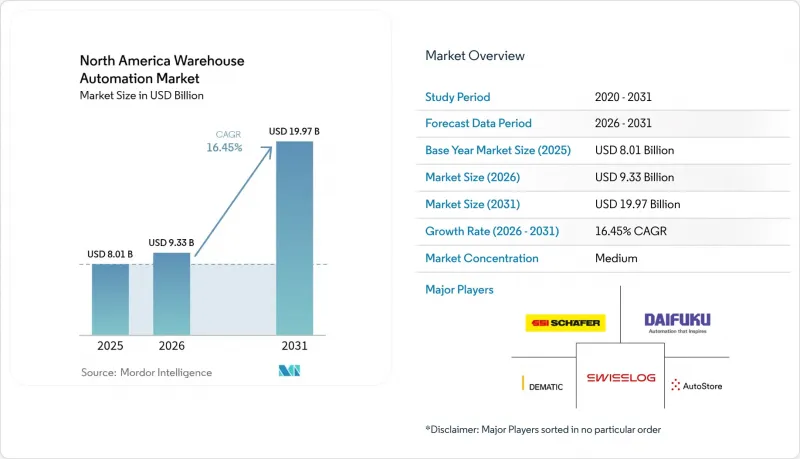Click the Major Players heading
This screenshot has width=800, height=459.
[459, 290]
